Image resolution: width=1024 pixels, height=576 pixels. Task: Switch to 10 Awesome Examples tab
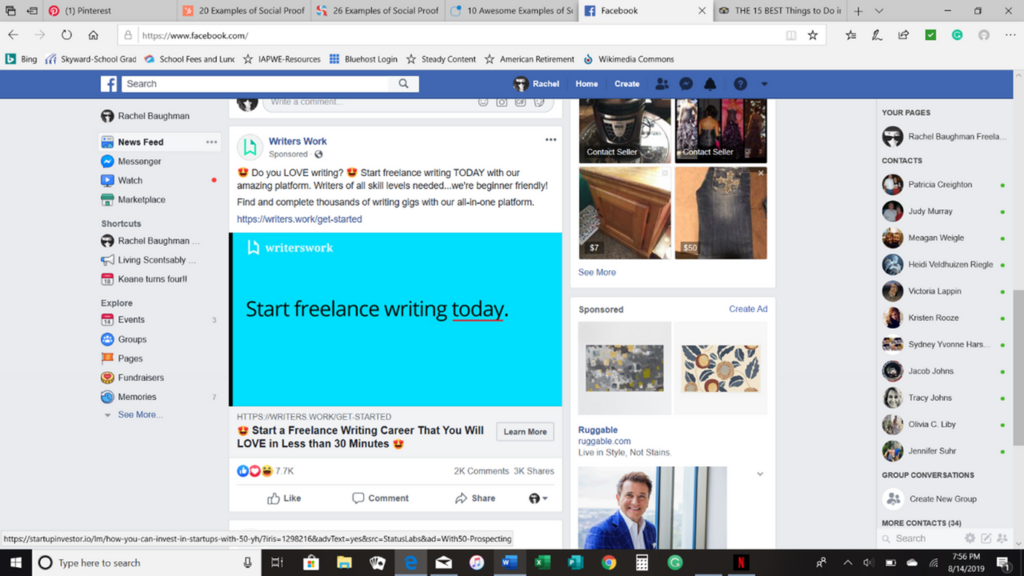pos(513,10)
